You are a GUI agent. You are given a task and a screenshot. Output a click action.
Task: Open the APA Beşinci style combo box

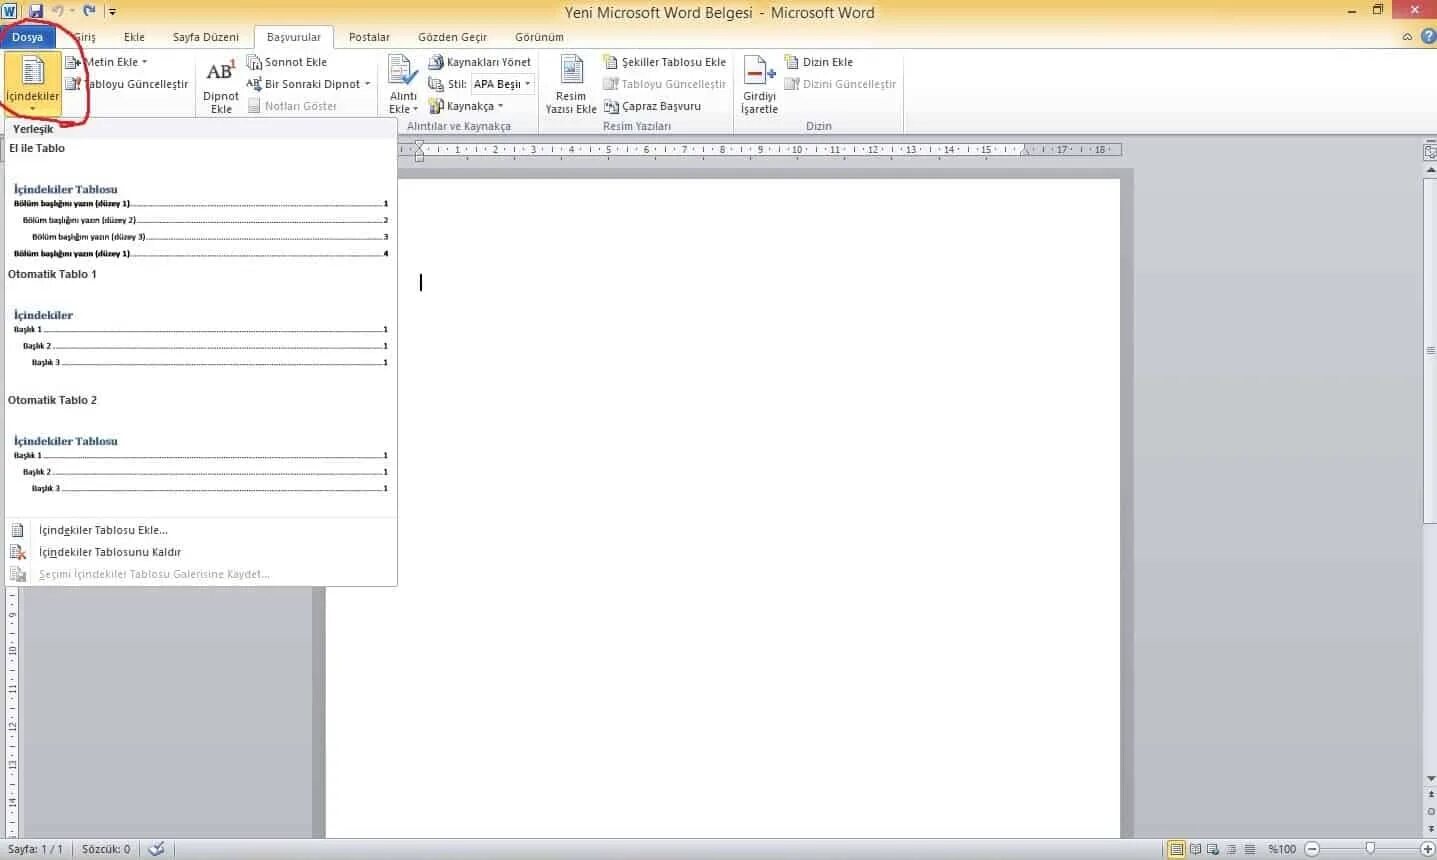click(502, 84)
